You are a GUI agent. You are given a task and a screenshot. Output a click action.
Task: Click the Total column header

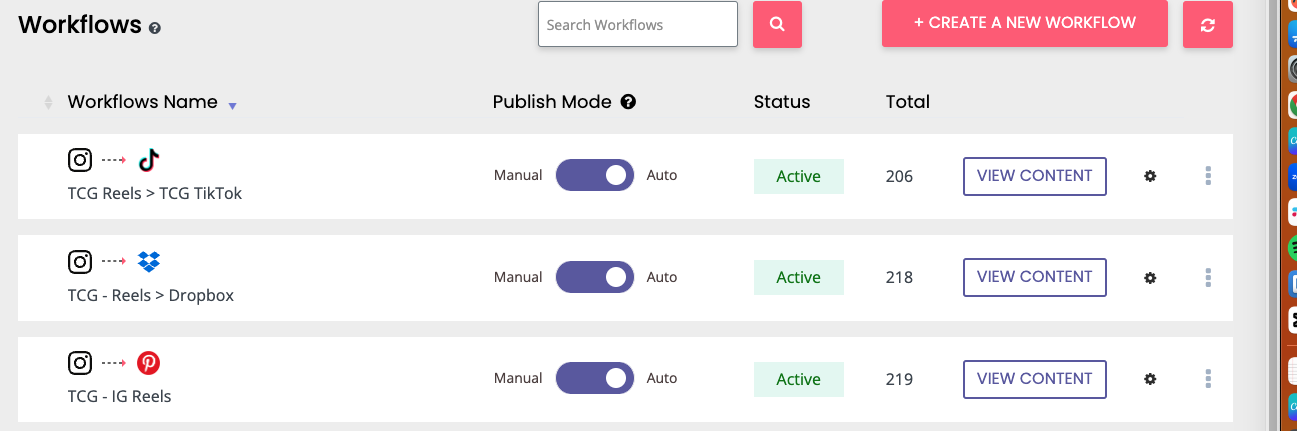click(x=908, y=102)
